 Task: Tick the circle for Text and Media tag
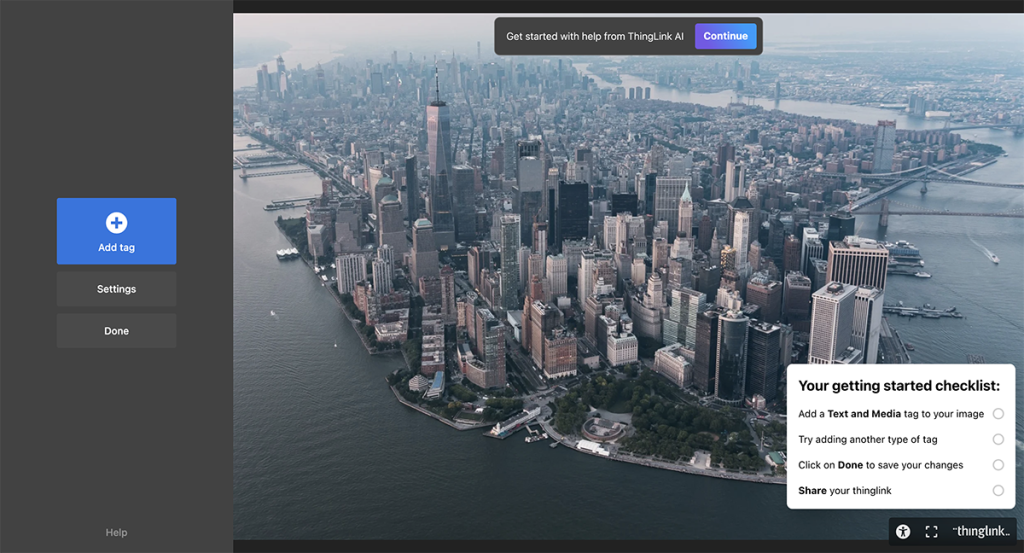pos(998,414)
